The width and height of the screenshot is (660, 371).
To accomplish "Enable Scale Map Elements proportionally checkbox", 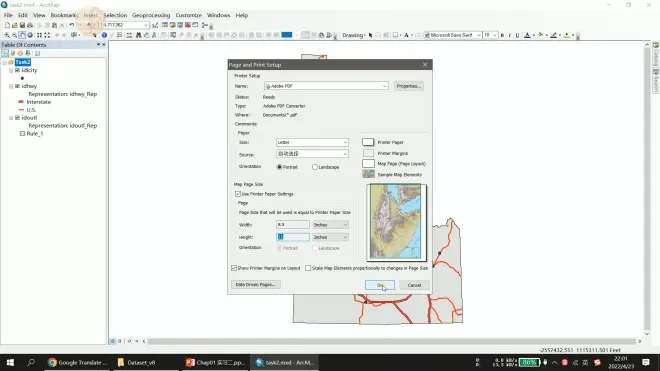I will coord(308,268).
